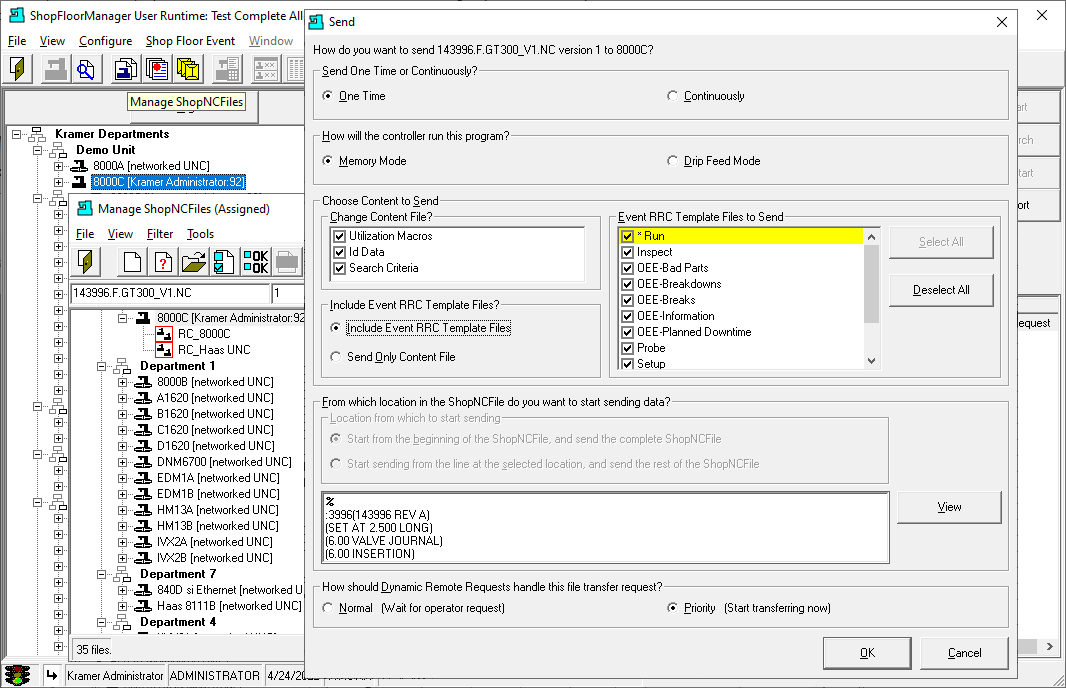Click the 143996.F.GT300_V1.NC filename field
Screen dimensions: 1066x688
point(170,293)
